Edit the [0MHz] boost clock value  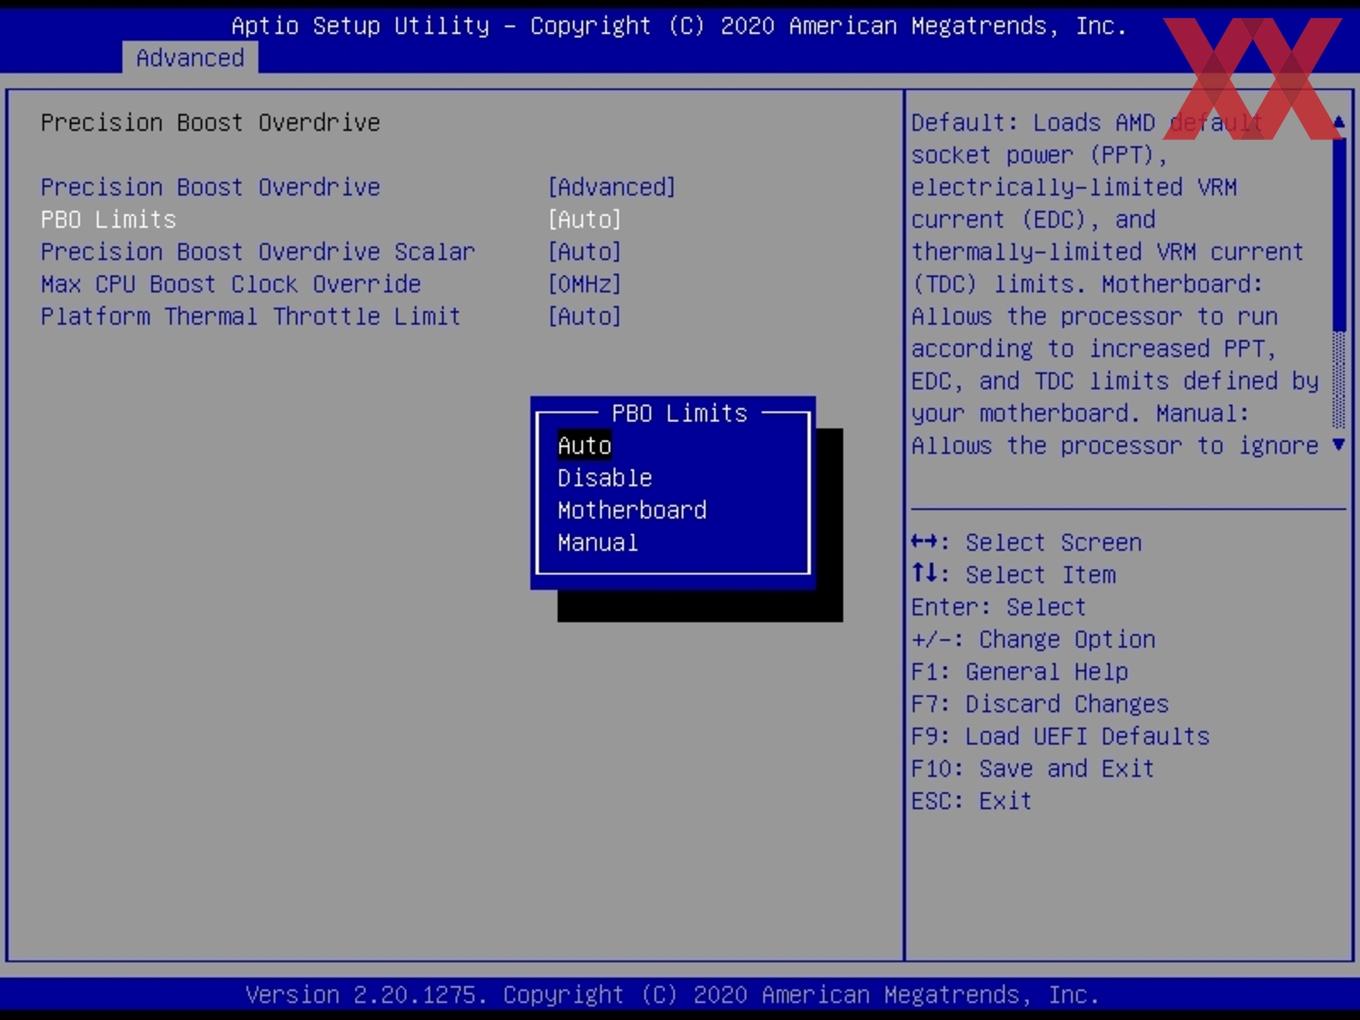click(x=585, y=284)
